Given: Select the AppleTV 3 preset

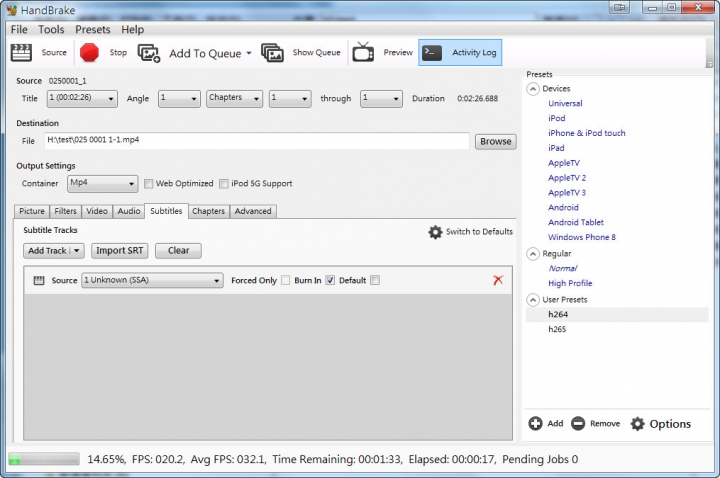Looking at the screenshot, I should tap(567, 193).
